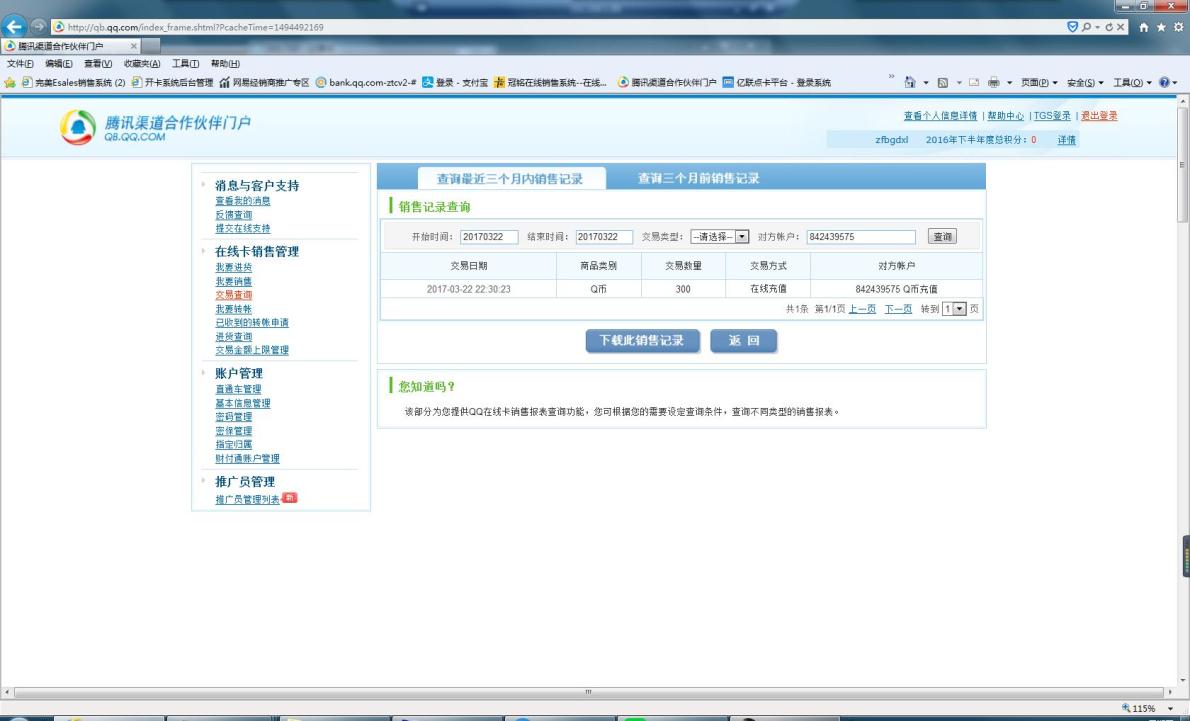Image resolution: width=1190 pixels, height=721 pixels.
Task: Open the IE settings gear icon
Action: coord(1179,27)
